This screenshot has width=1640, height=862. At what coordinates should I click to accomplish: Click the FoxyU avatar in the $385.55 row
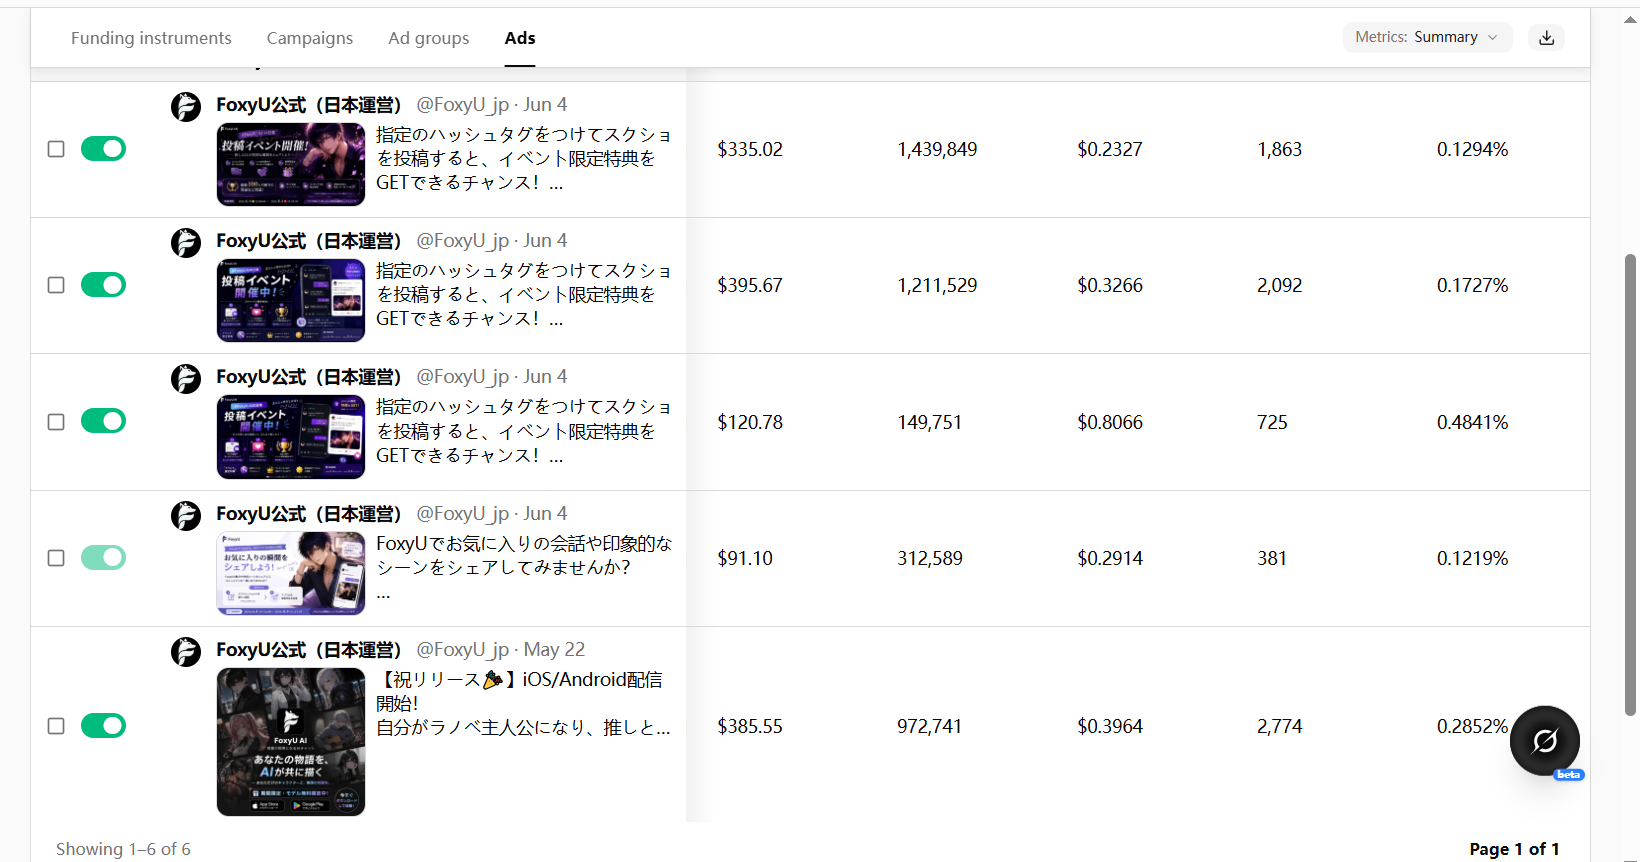[x=186, y=651]
